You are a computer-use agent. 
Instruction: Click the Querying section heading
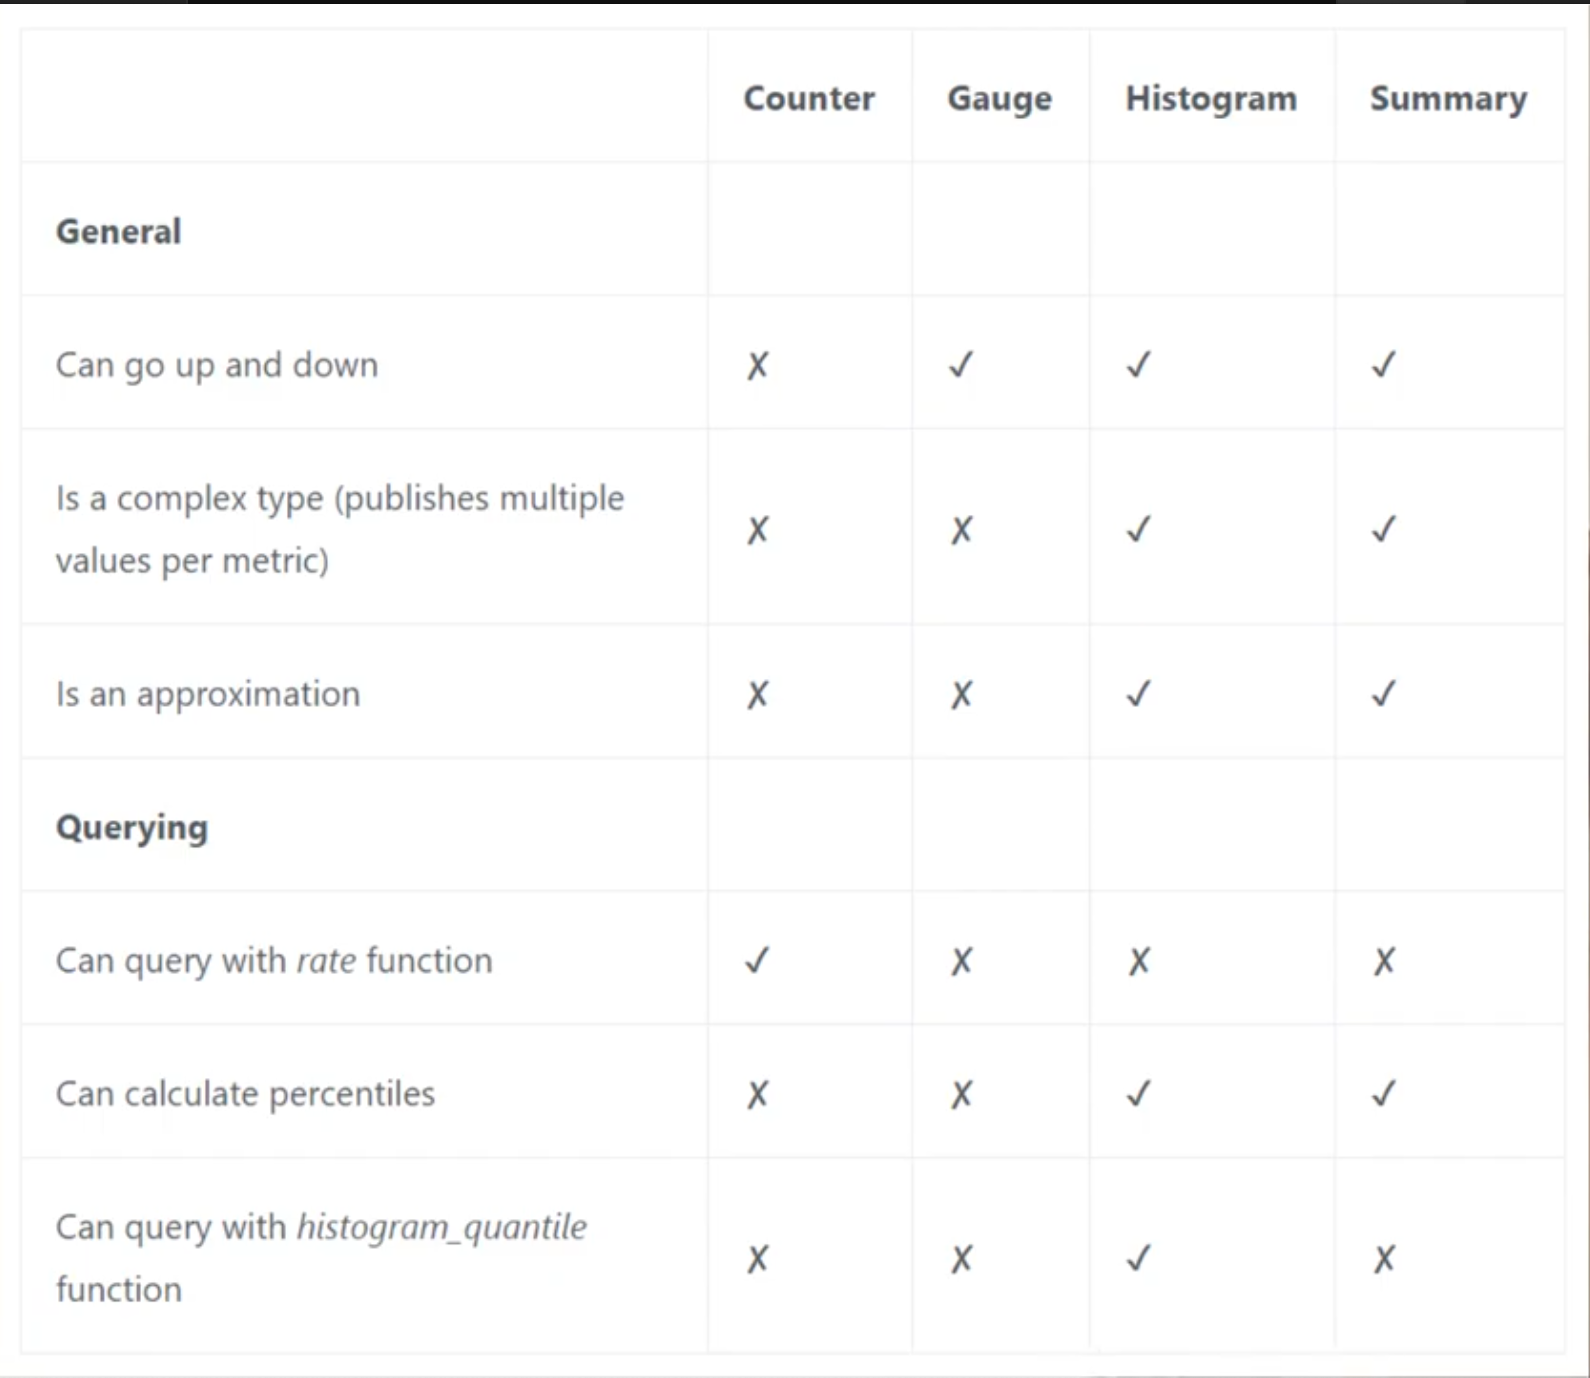(132, 827)
